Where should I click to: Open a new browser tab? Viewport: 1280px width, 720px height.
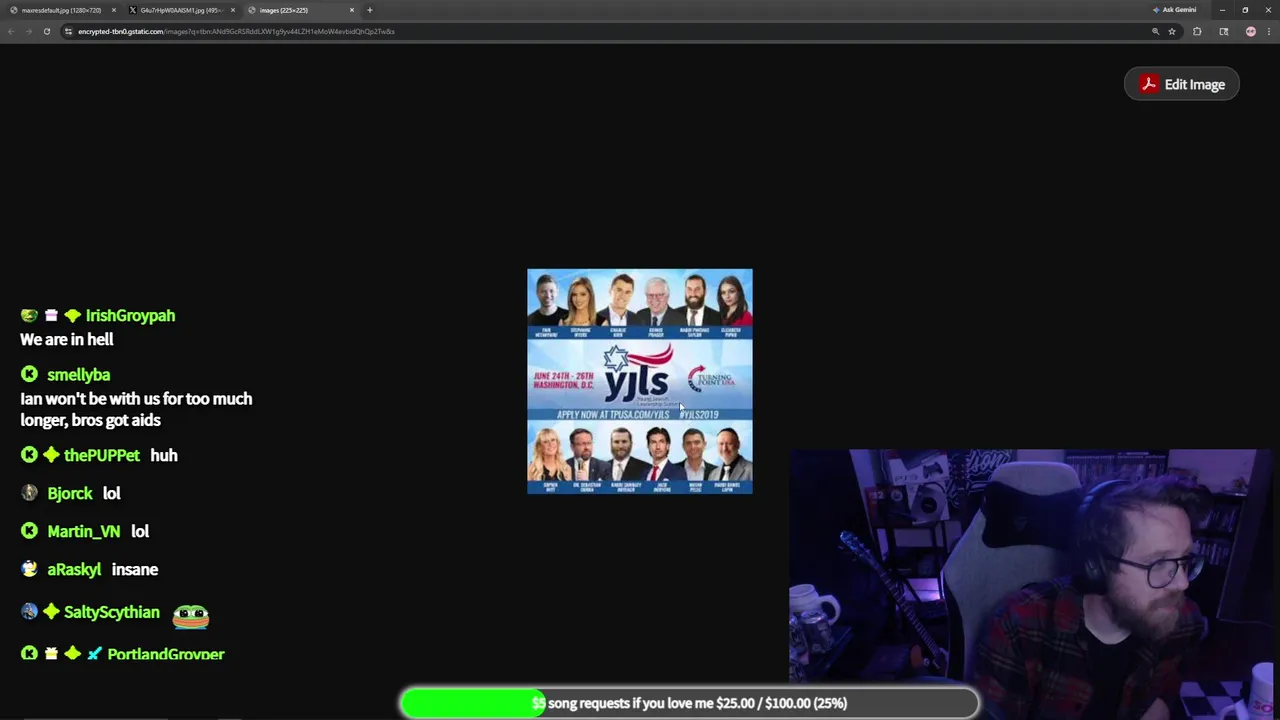click(x=370, y=10)
